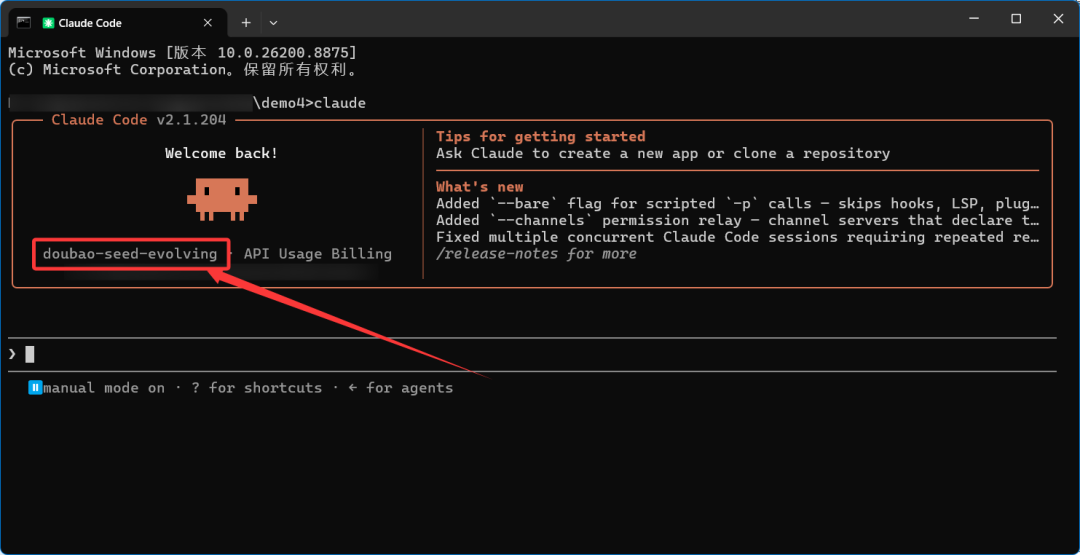Maximize the terminal window
The height and width of the screenshot is (555, 1080).
click(x=1016, y=19)
